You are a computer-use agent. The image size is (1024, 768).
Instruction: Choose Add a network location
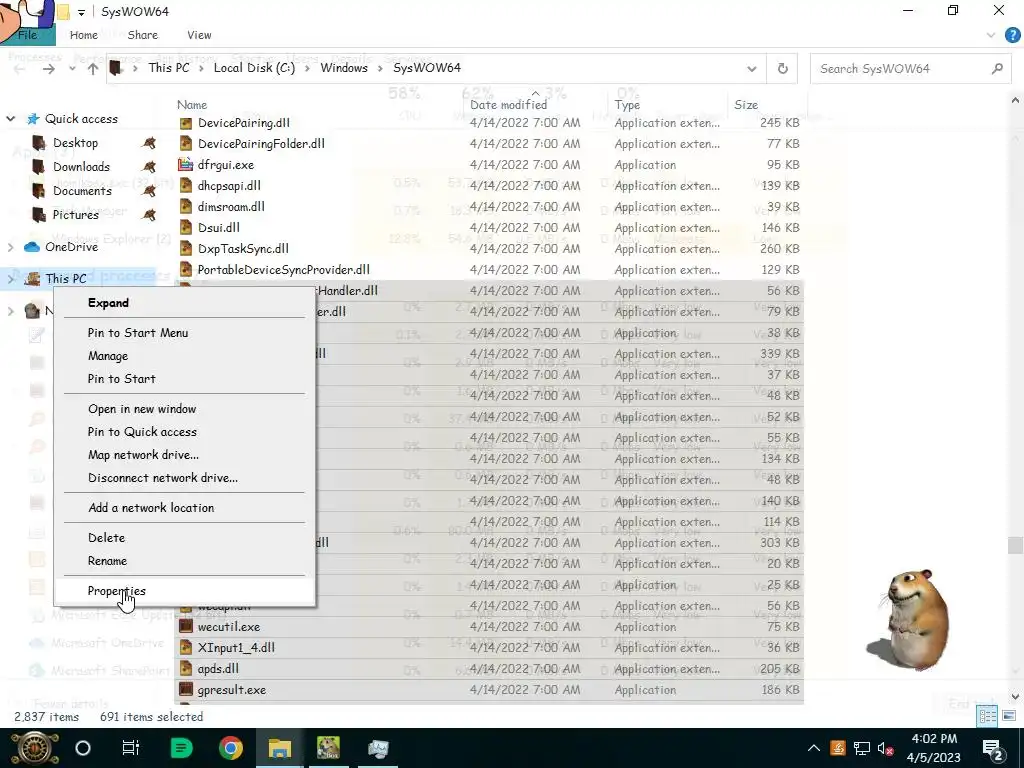click(151, 507)
